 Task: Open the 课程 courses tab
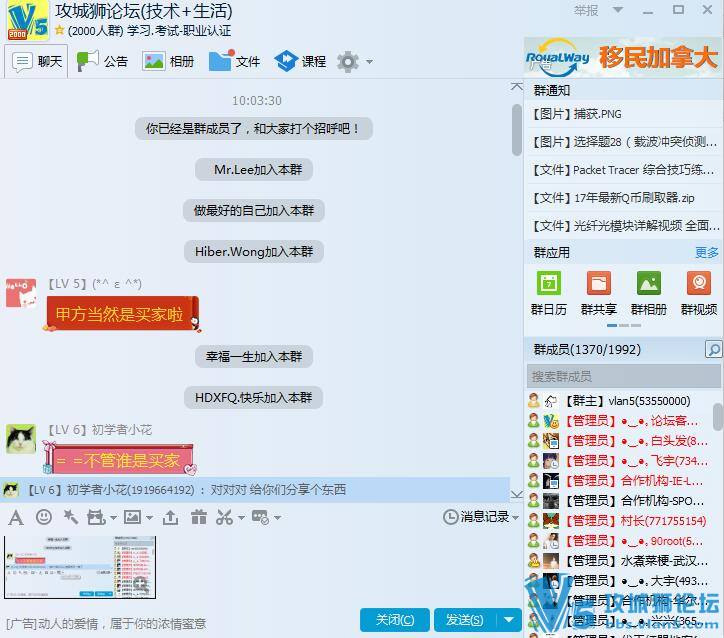point(300,61)
